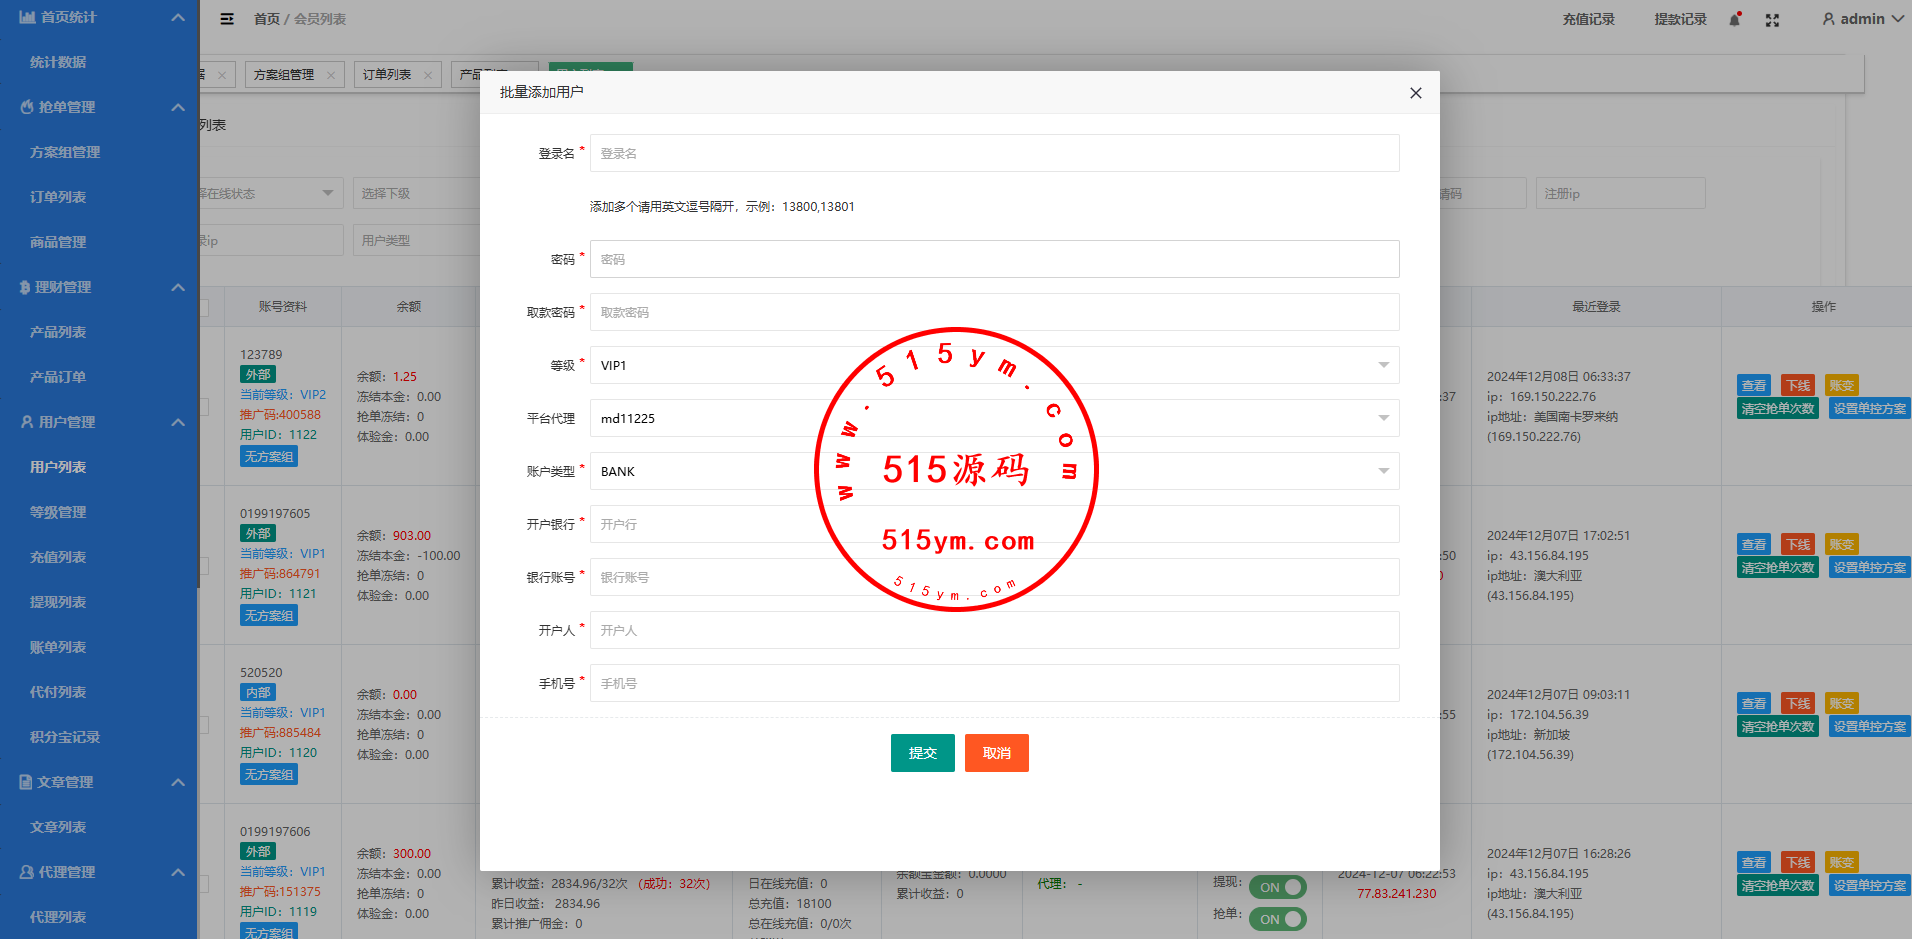Close the 方案组管理 tab with its X
The width and height of the screenshot is (1912, 939).
coord(331,75)
